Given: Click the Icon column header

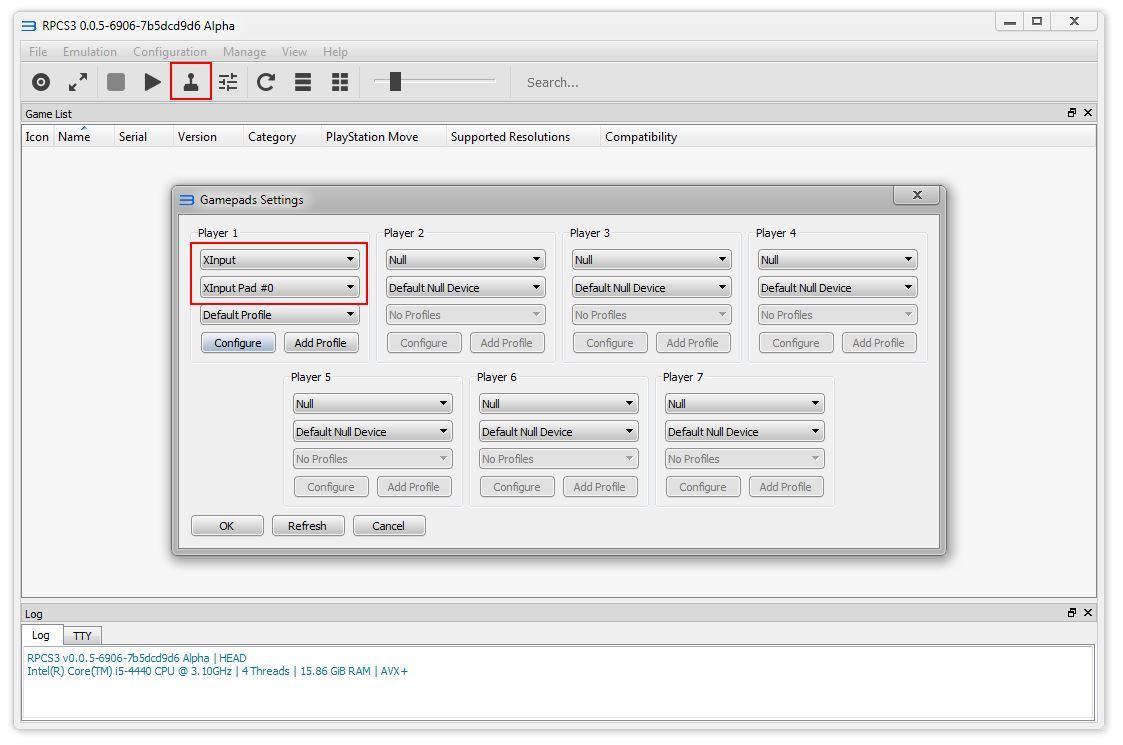Looking at the screenshot, I should [37, 137].
